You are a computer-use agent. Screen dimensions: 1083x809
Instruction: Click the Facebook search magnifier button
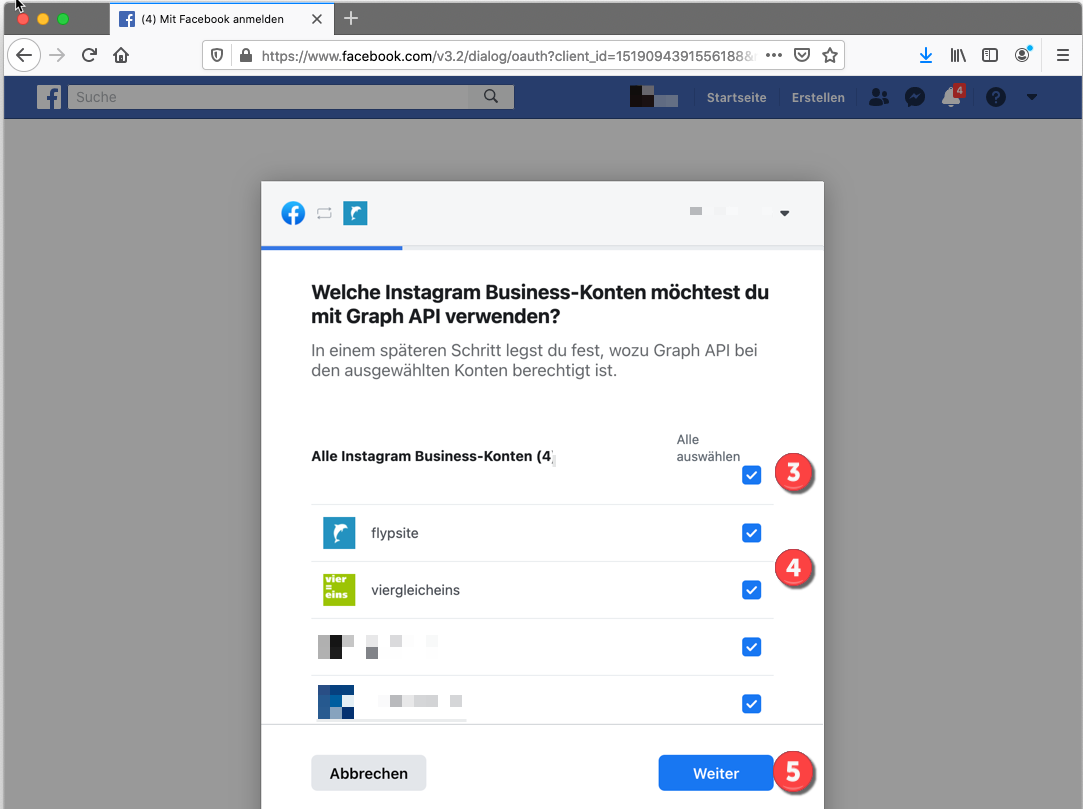(x=491, y=97)
